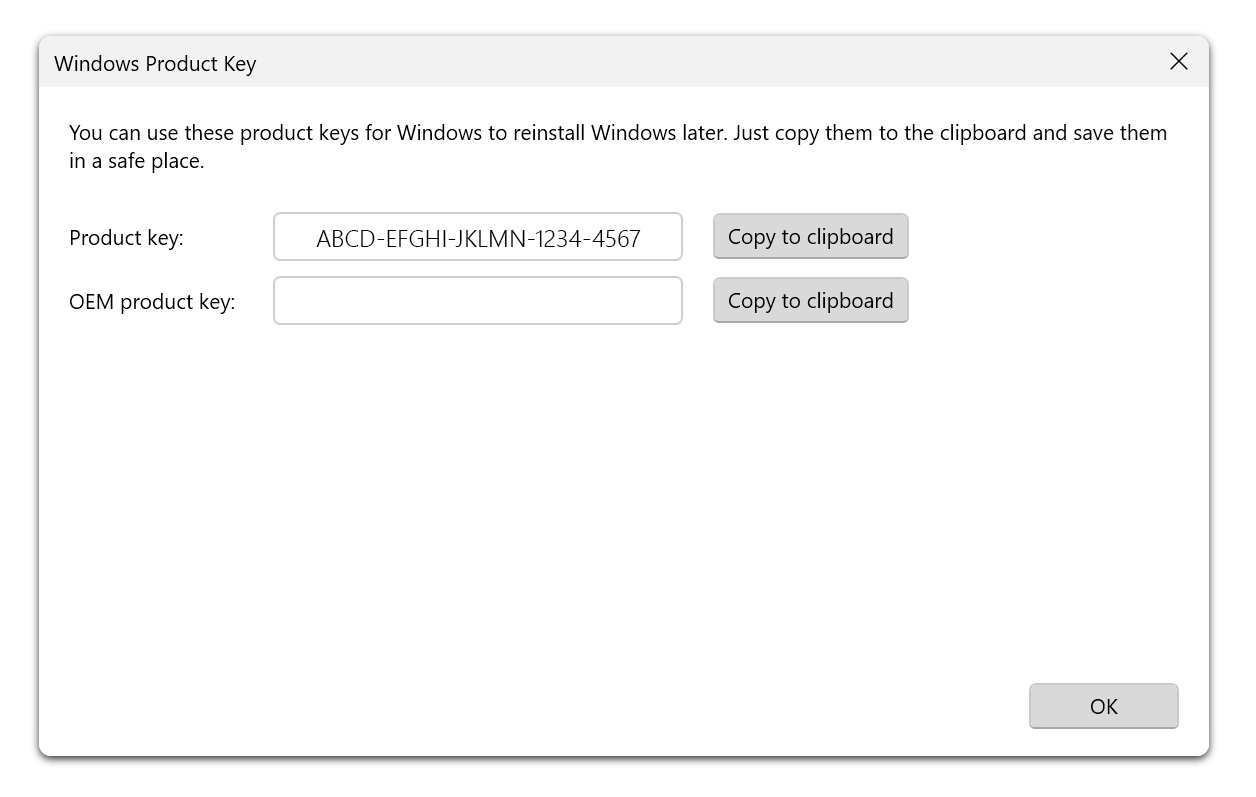Copy the Product key to clipboard
Viewport: 1256px width, 797px height.
(x=810, y=237)
